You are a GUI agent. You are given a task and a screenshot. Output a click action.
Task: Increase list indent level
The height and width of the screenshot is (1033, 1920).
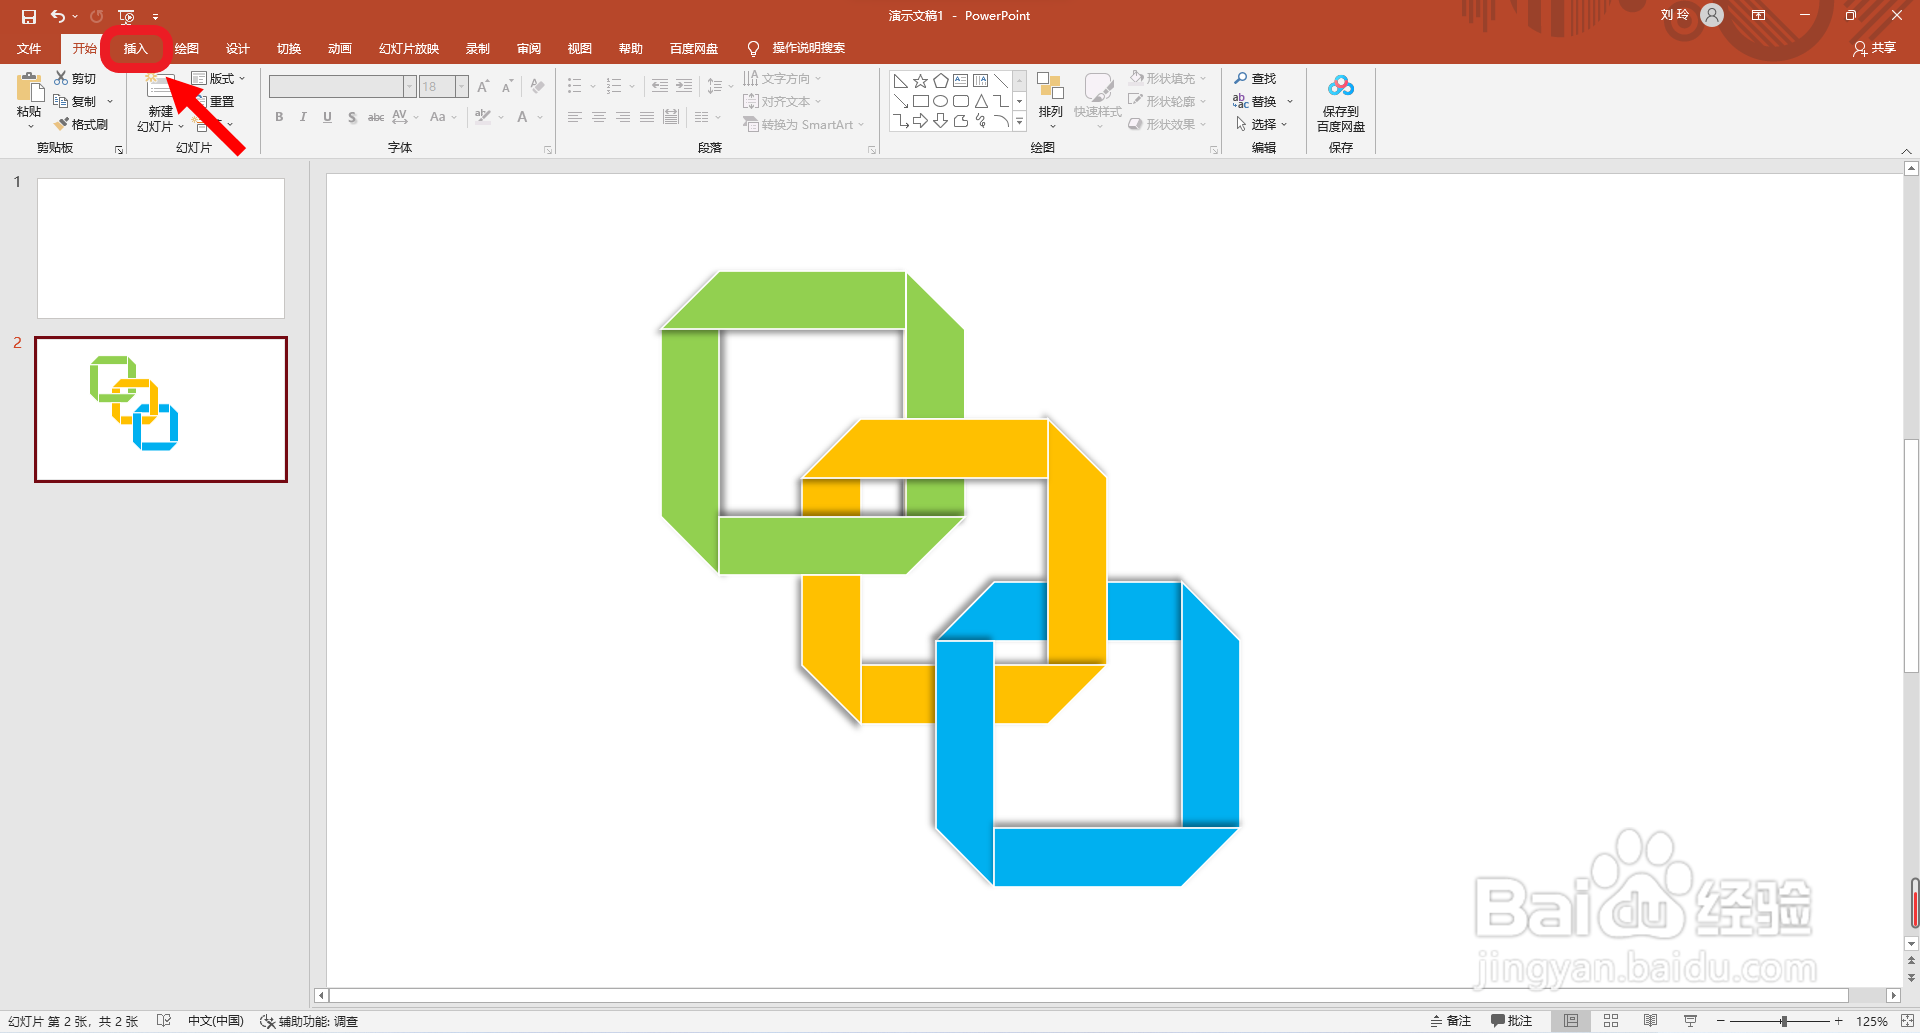click(x=684, y=86)
